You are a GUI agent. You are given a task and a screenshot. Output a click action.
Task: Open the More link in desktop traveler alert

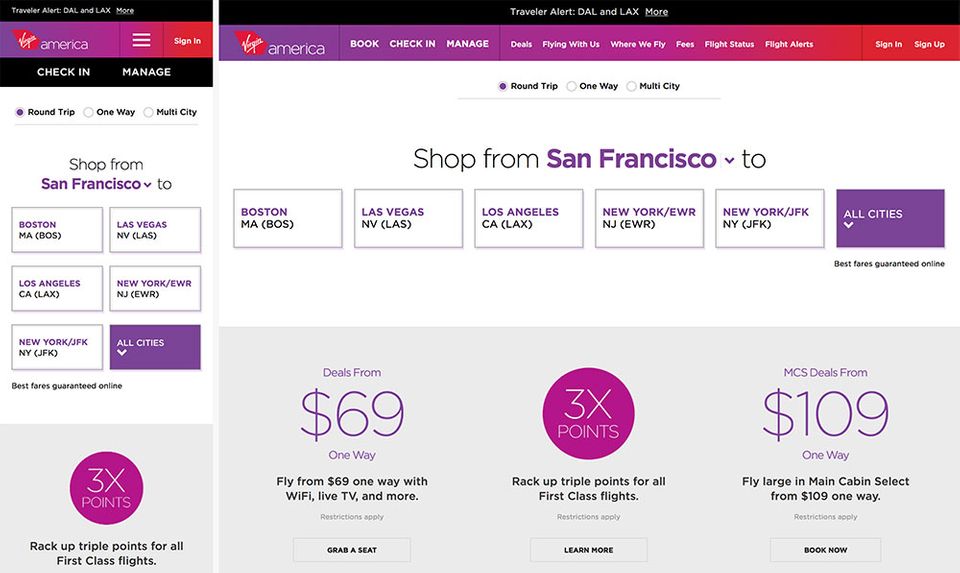point(656,12)
